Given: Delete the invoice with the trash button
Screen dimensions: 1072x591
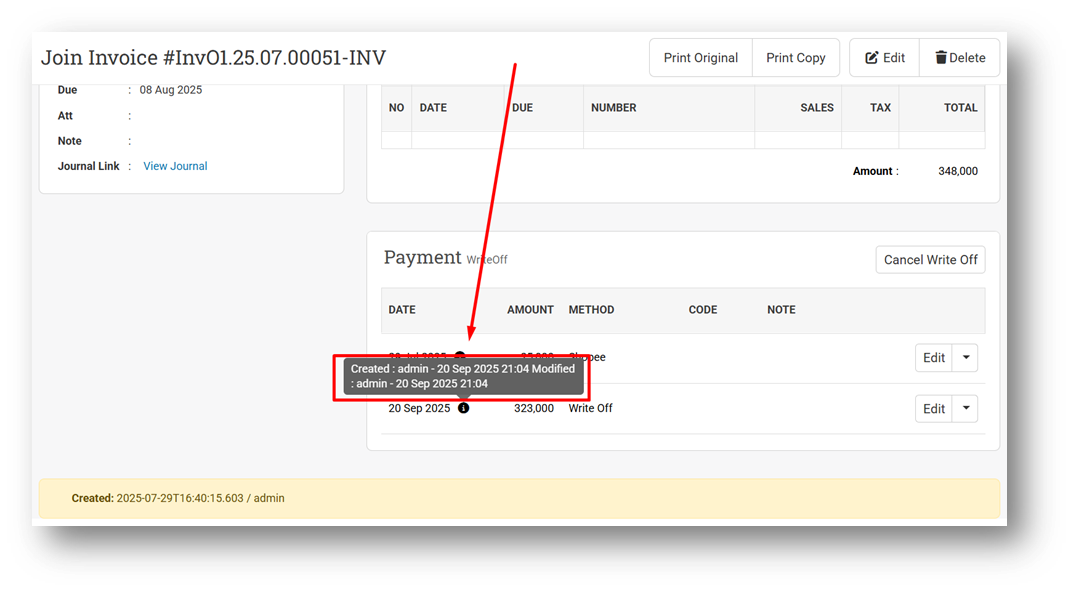Looking at the screenshot, I should [x=960, y=58].
